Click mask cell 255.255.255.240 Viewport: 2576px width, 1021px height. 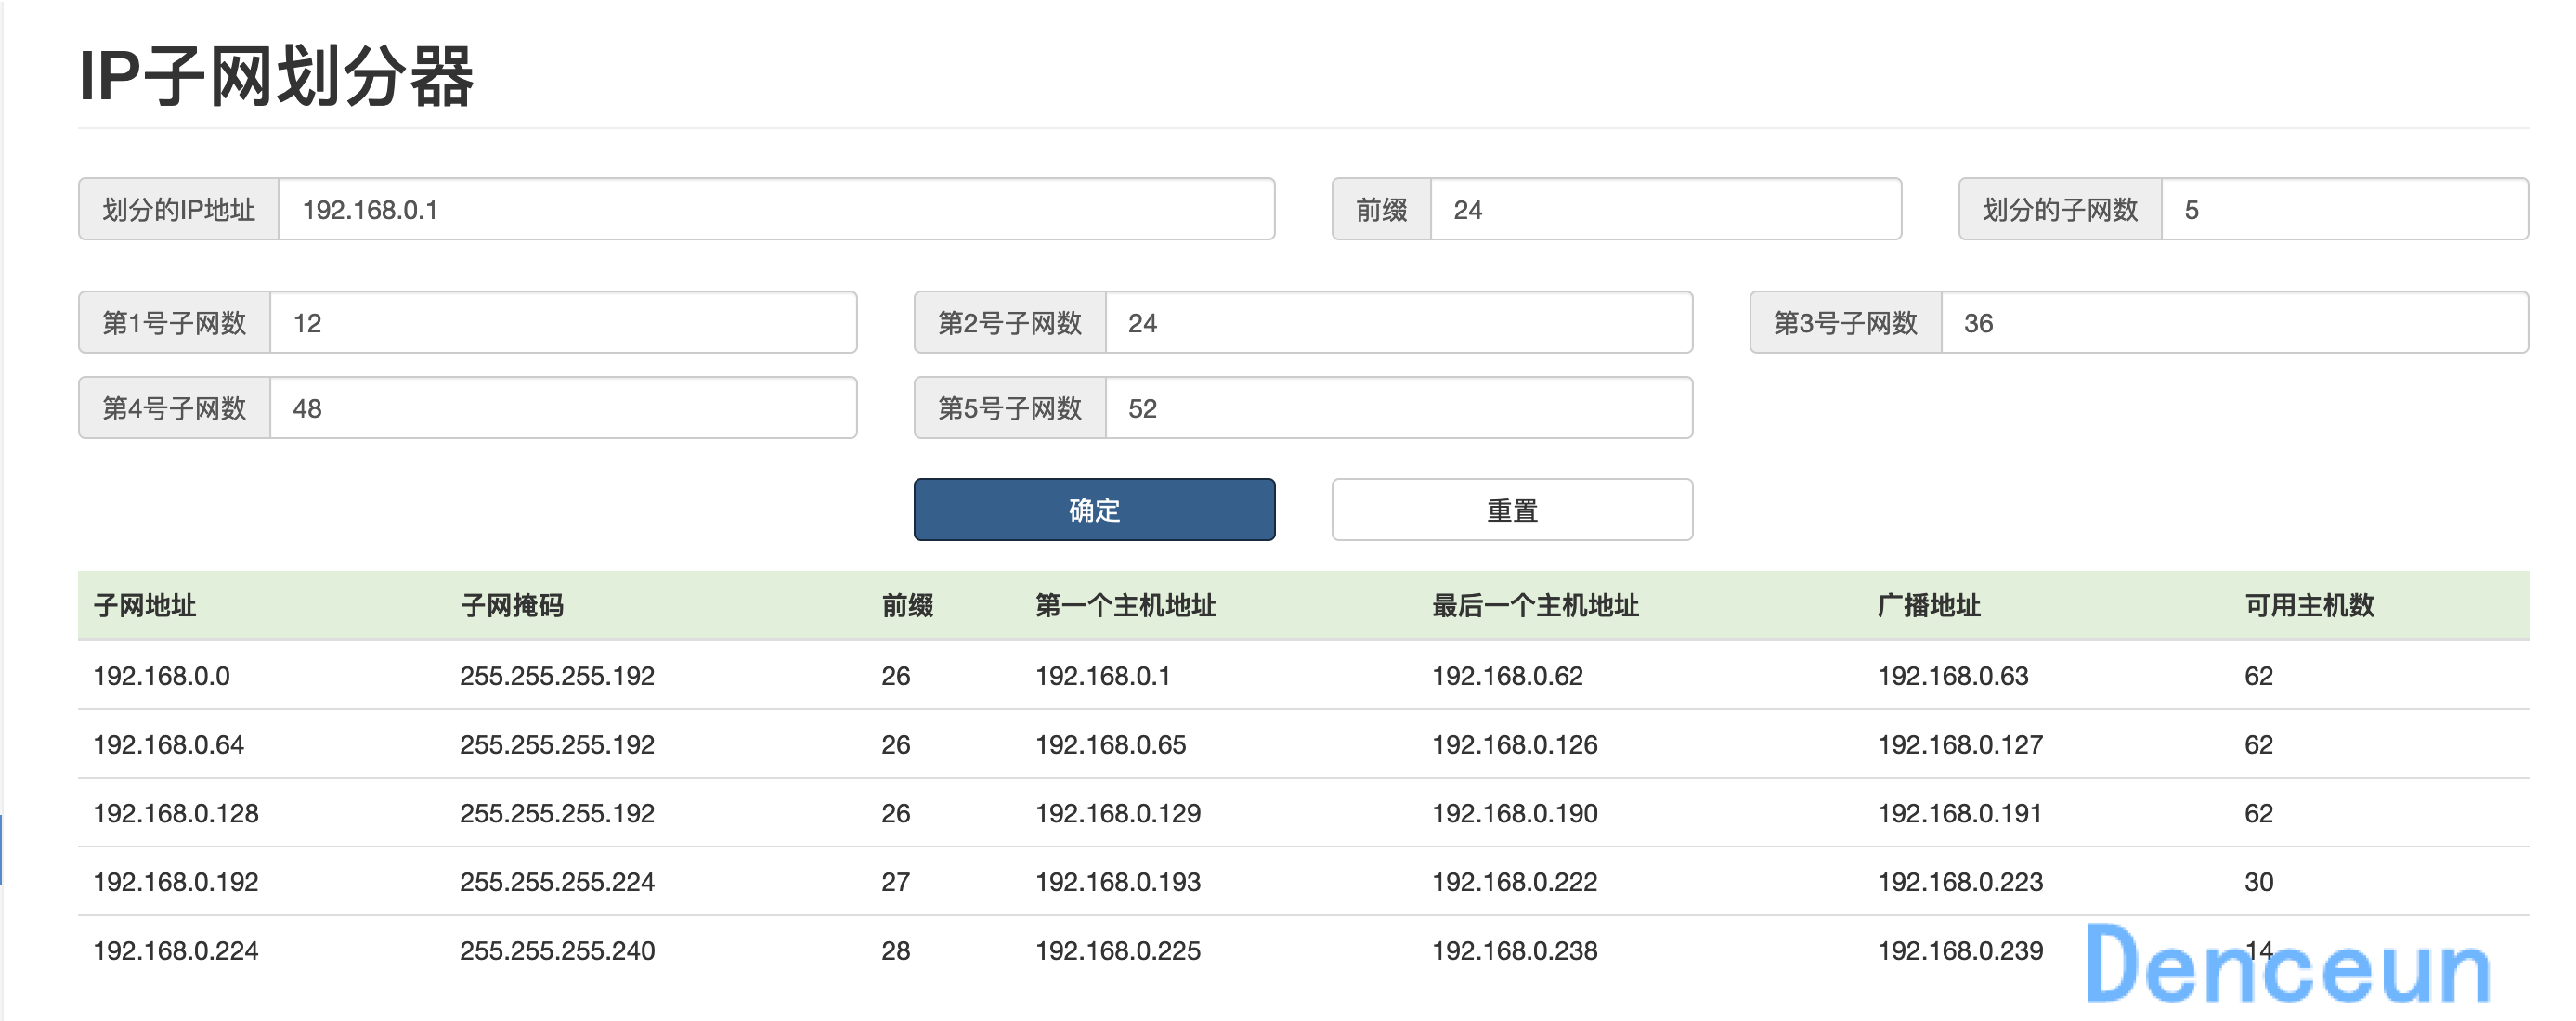pyautogui.click(x=557, y=951)
